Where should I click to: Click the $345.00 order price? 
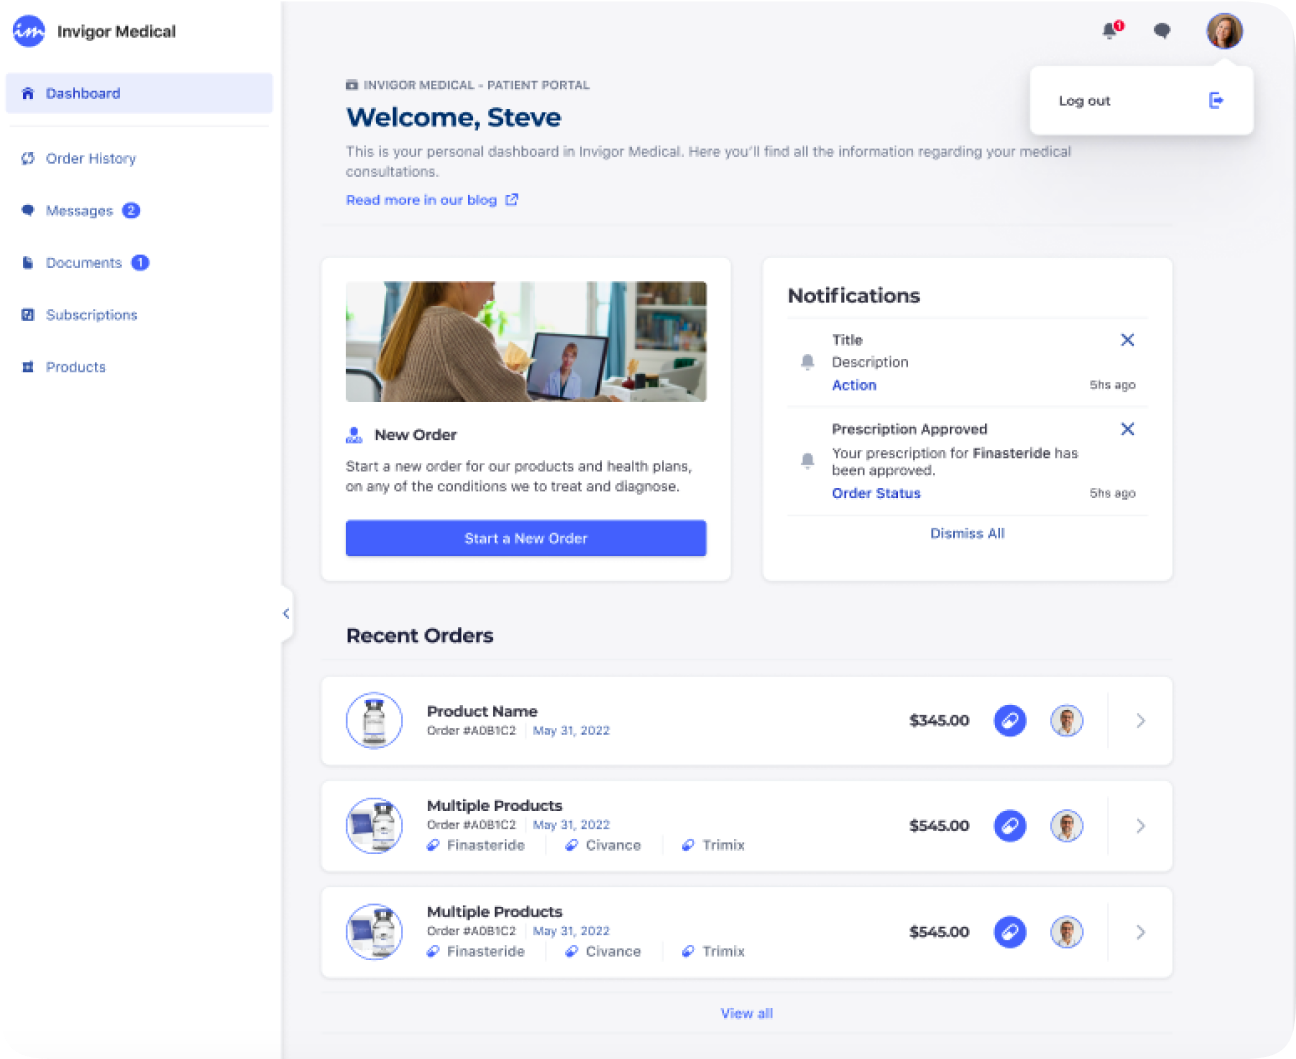(939, 720)
